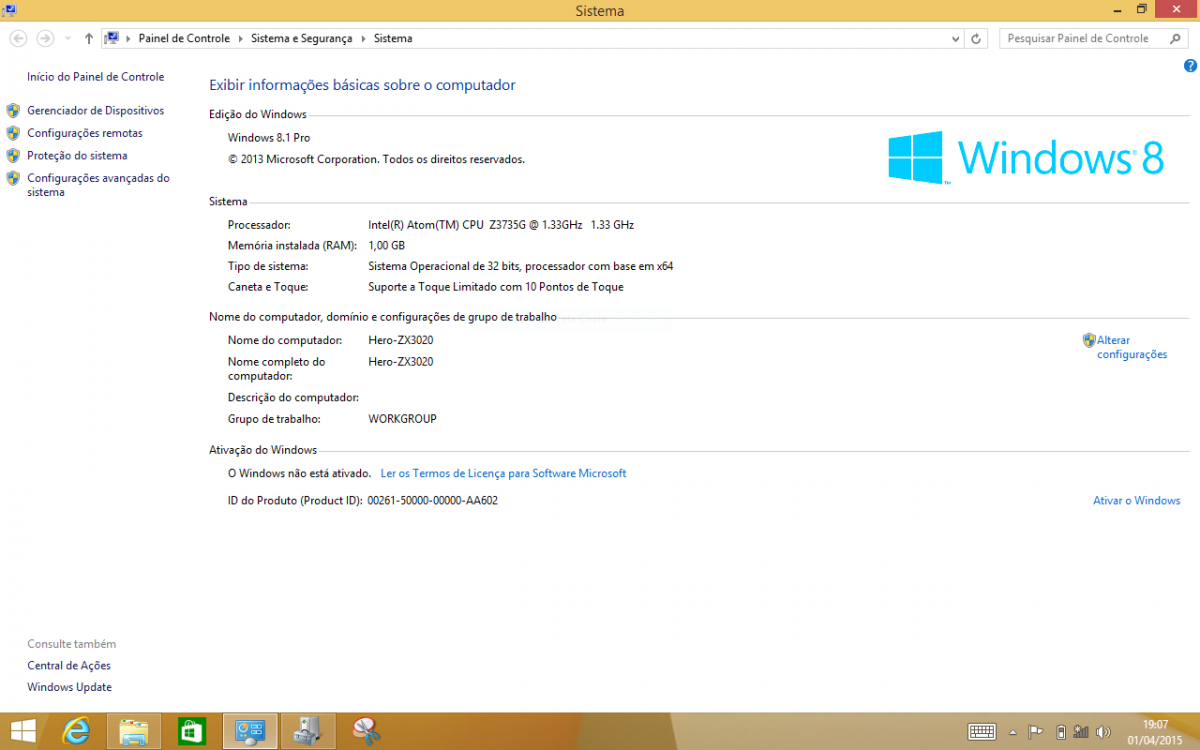Open the Action Center flag icon
Viewport: 1200px width, 750px height.
[x=1036, y=732]
